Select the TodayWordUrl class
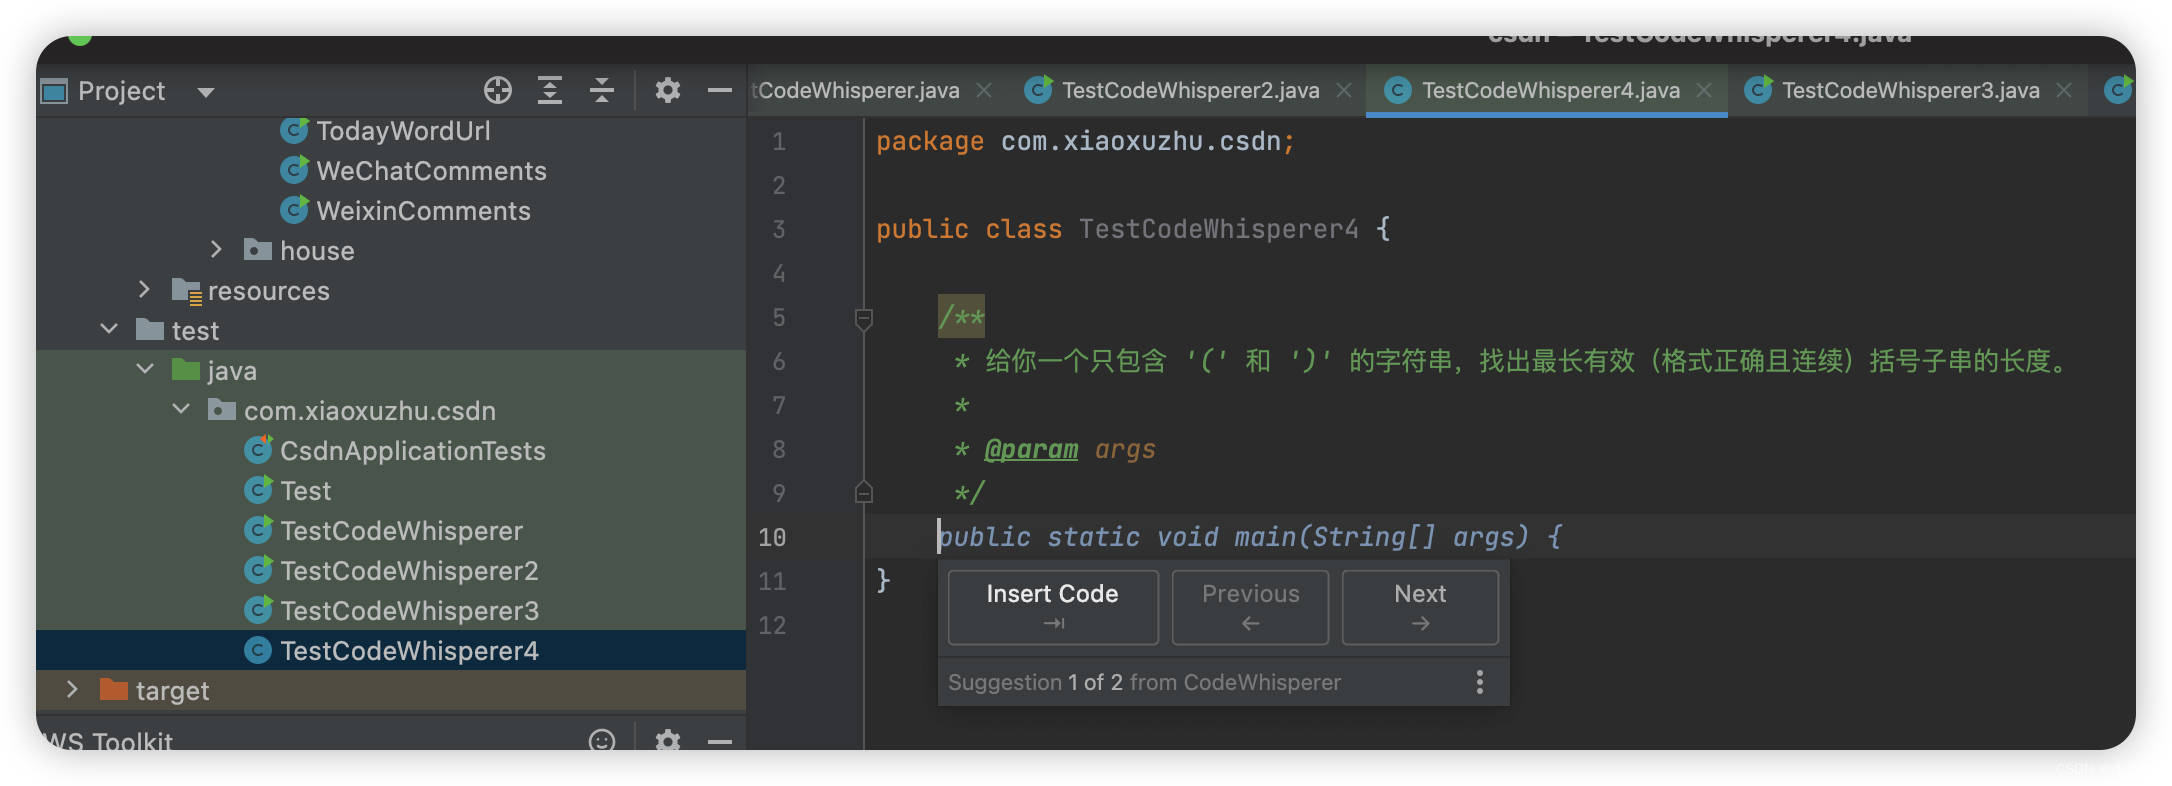This screenshot has height=786, width=2172. tap(403, 131)
